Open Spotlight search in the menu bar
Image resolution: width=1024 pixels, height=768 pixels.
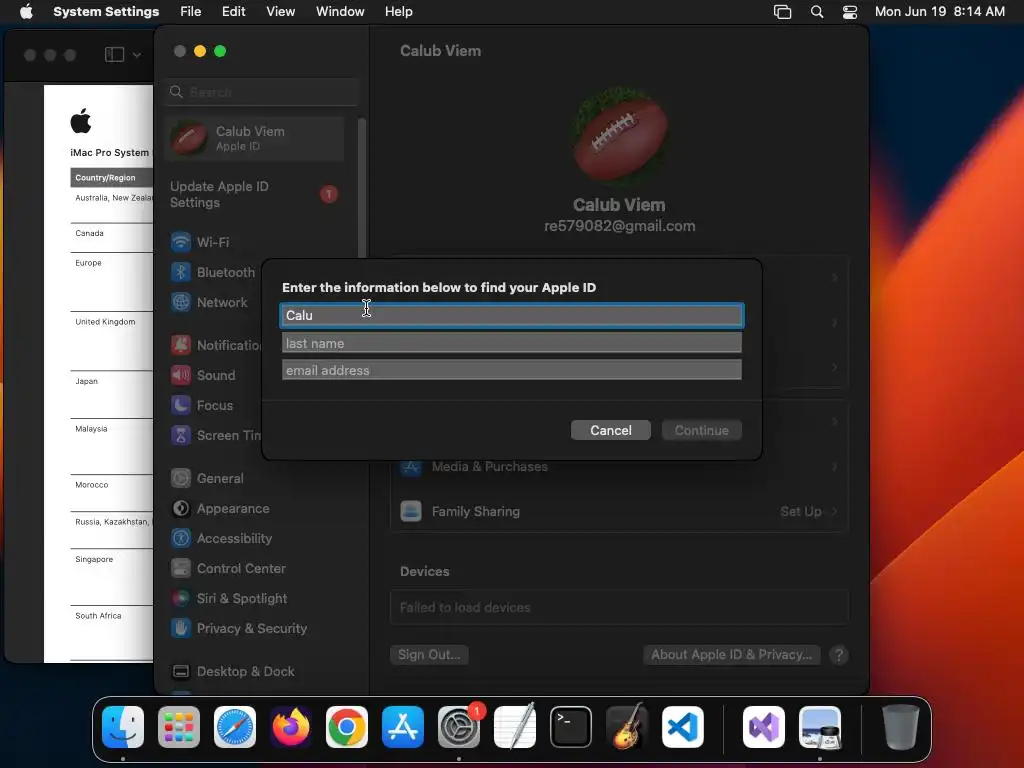point(817,12)
